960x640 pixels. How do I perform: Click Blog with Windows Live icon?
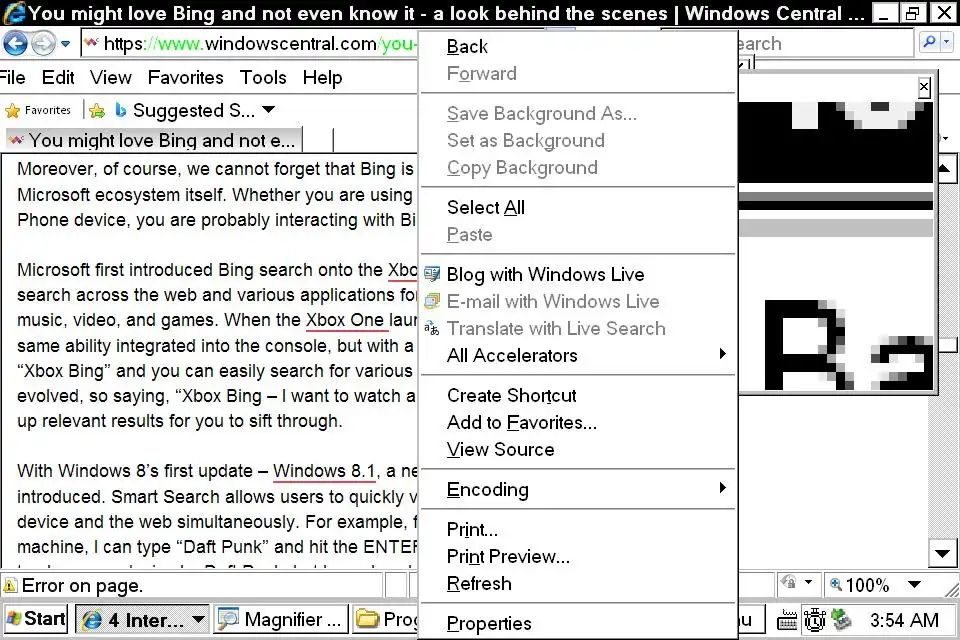[432, 274]
